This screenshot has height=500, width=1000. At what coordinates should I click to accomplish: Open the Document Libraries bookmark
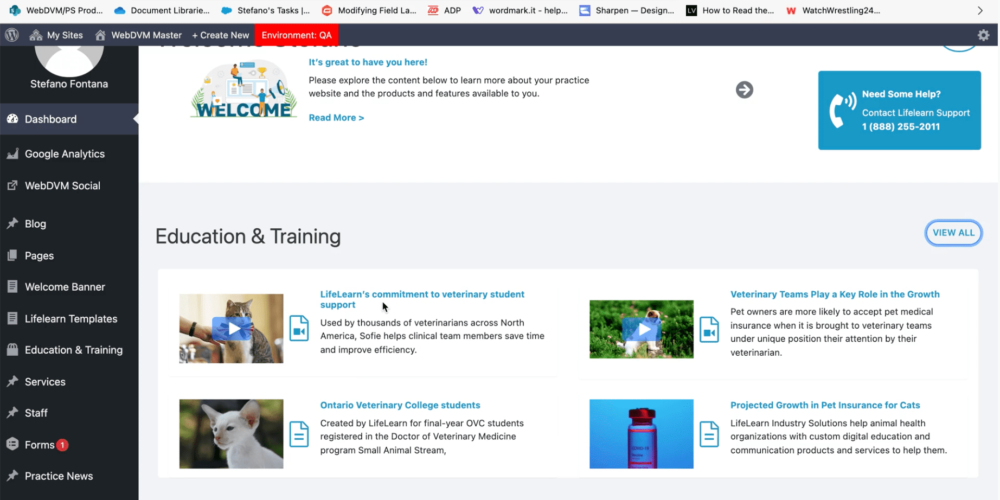pos(161,10)
